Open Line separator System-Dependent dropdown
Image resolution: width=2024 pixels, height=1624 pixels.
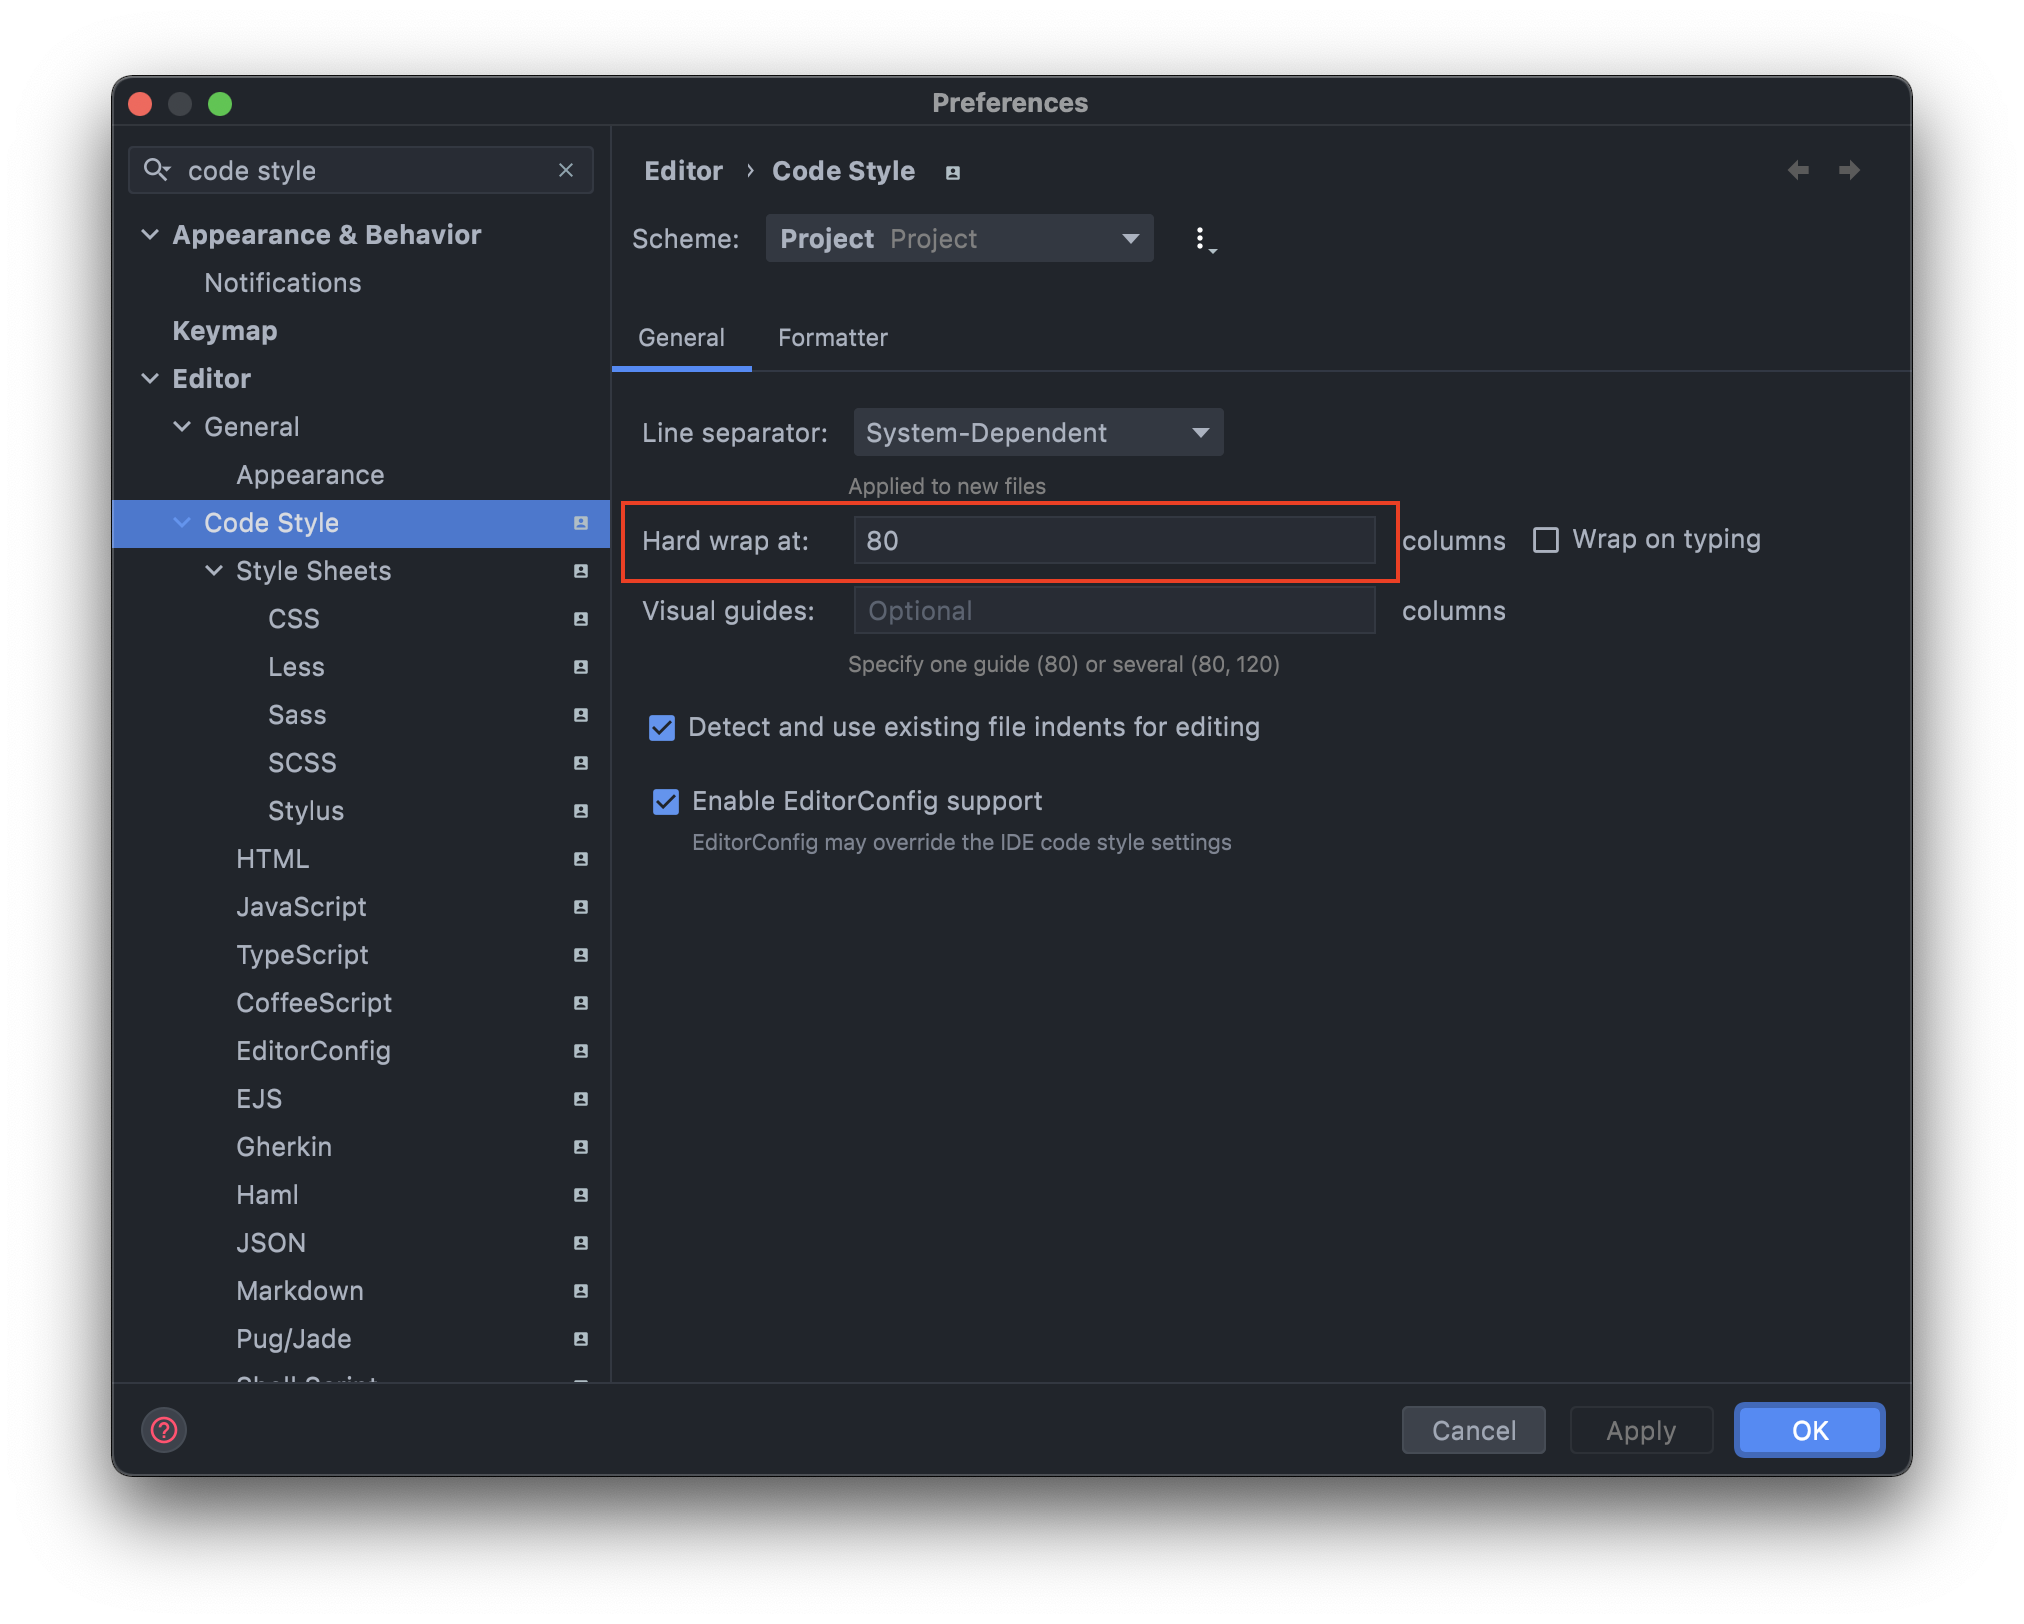(x=1037, y=433)
